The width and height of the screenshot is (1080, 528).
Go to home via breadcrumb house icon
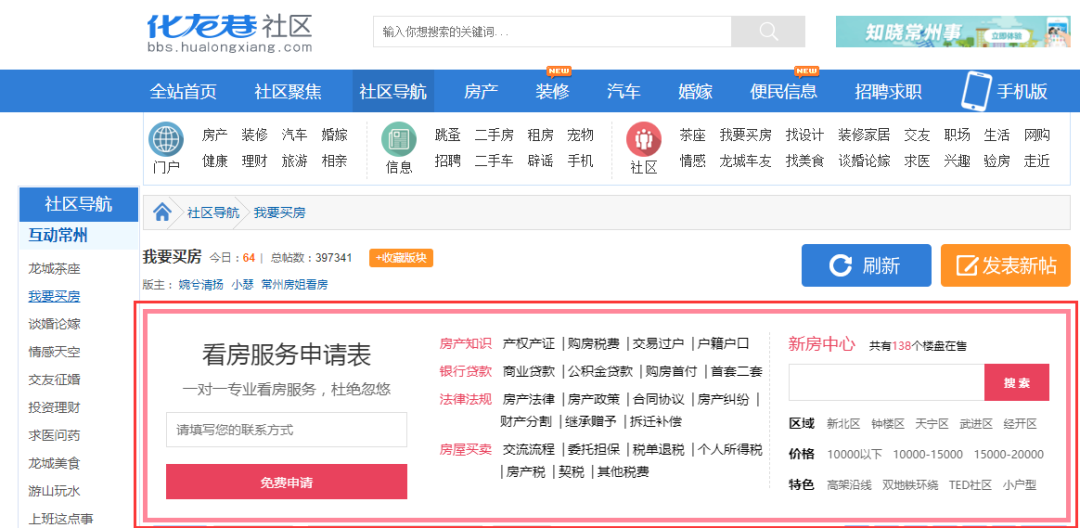pos(162,213)
